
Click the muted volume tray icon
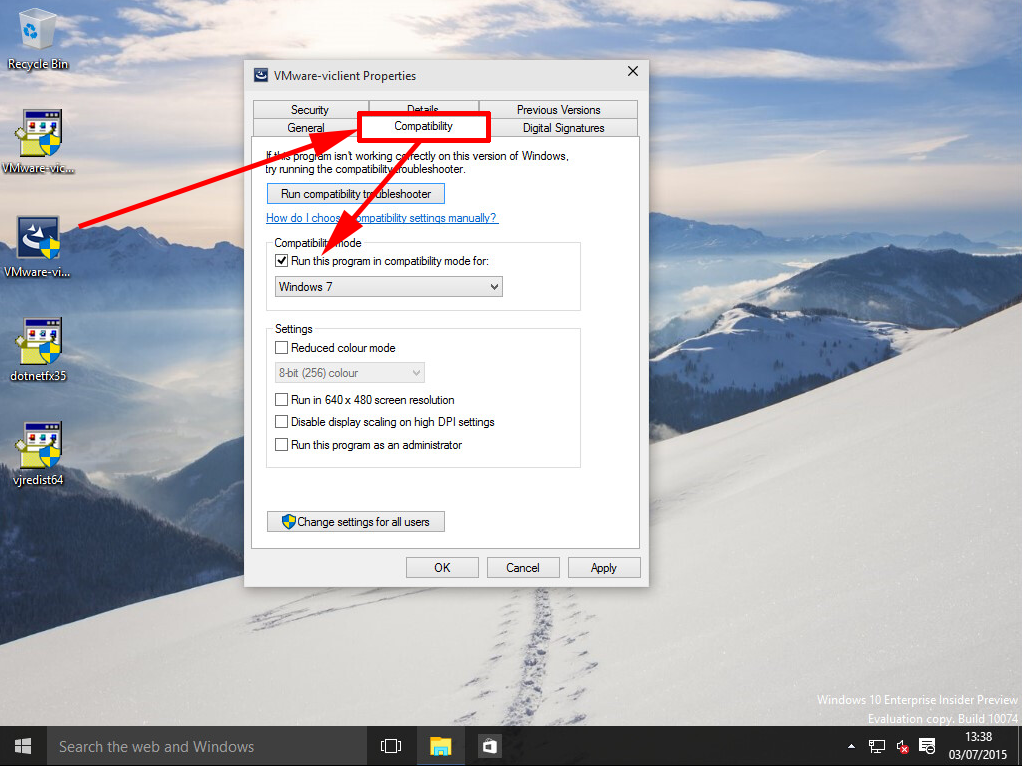[x=902, y=746]
